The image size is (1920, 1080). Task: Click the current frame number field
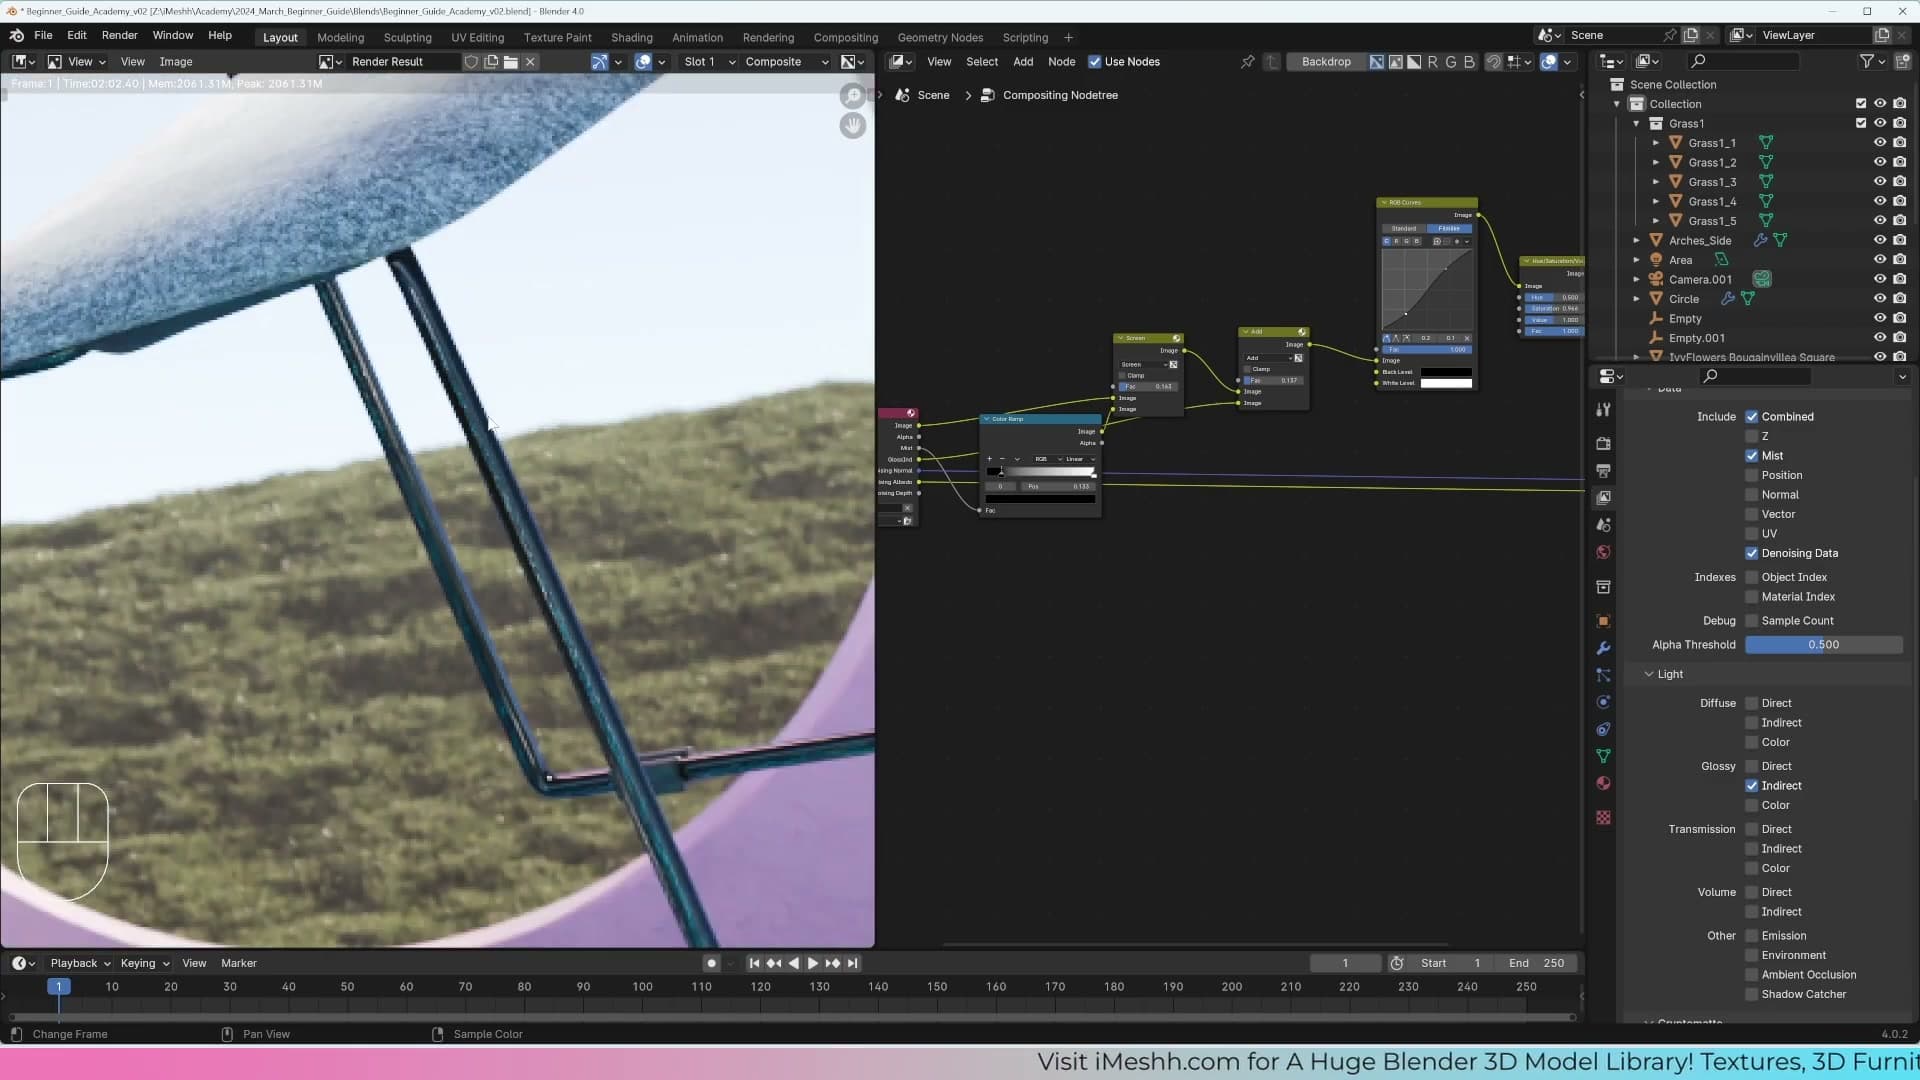(x=1345, y=964)
